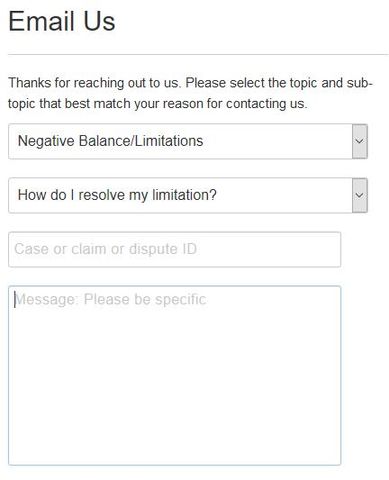
Task: Open the Negative Balance/Limitations topic dropdown
Action: (x=188, y=141)
